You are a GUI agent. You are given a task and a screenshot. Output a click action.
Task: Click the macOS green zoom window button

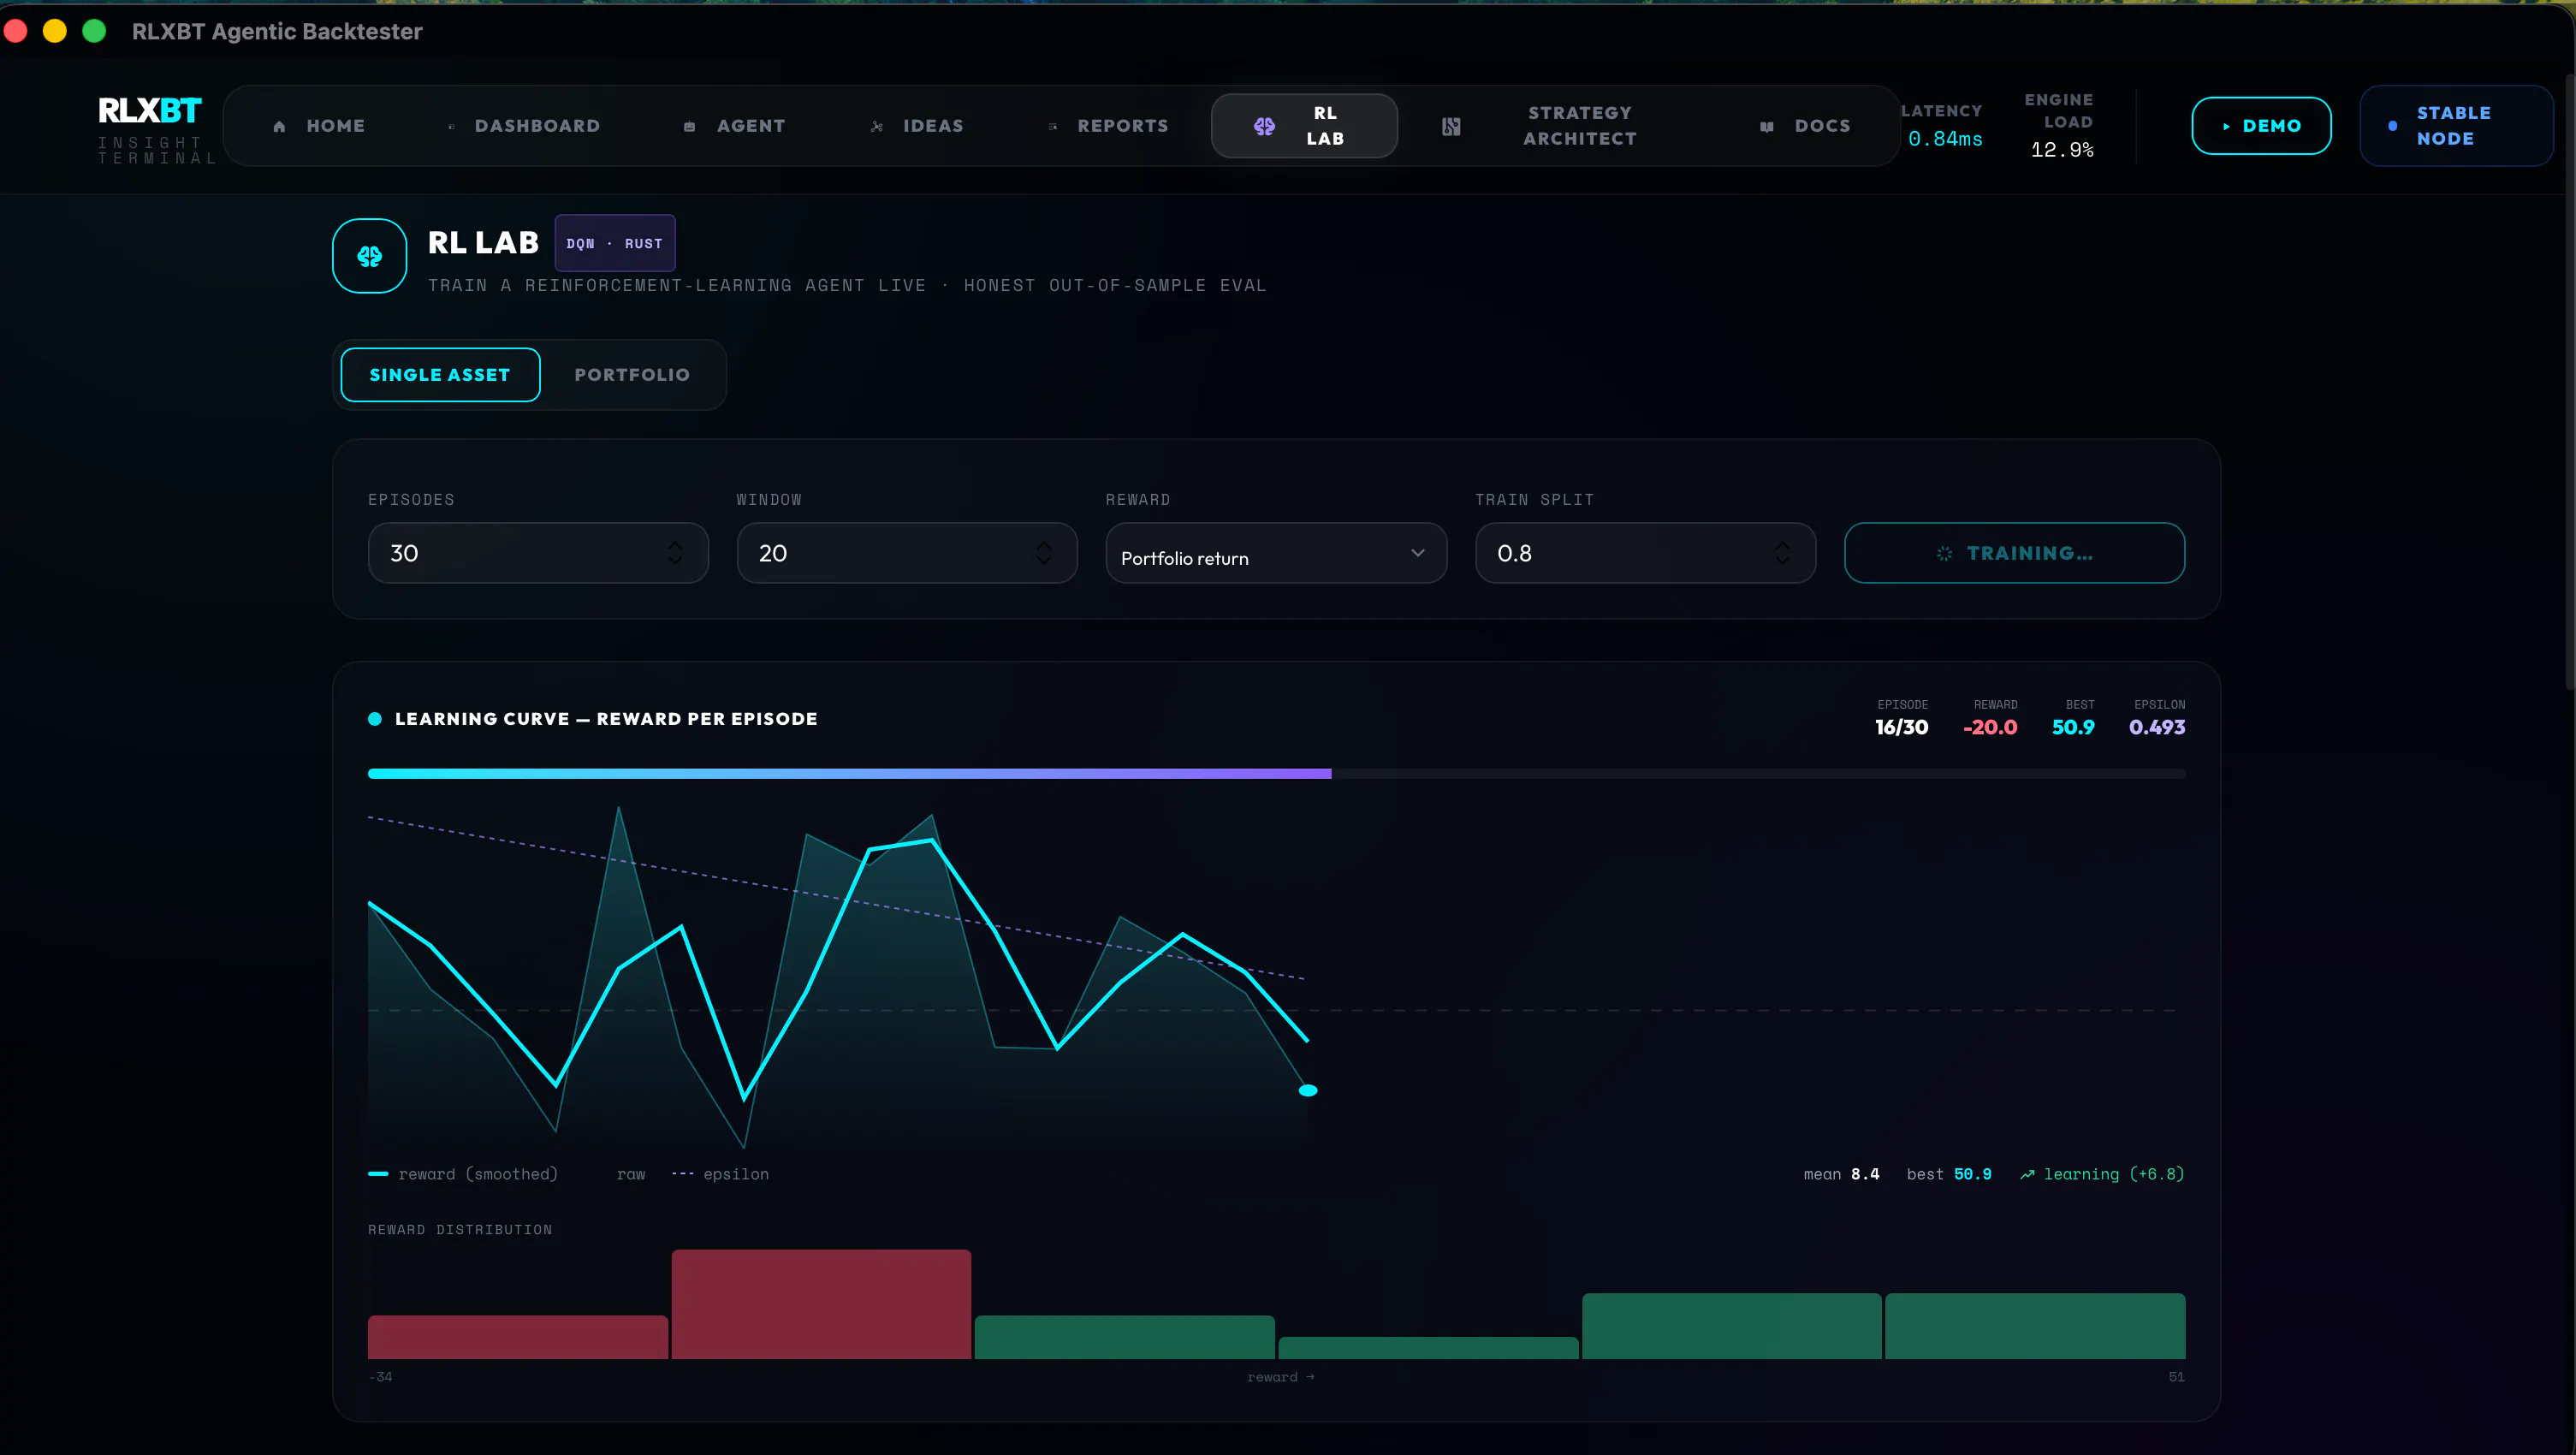point(94,31)
